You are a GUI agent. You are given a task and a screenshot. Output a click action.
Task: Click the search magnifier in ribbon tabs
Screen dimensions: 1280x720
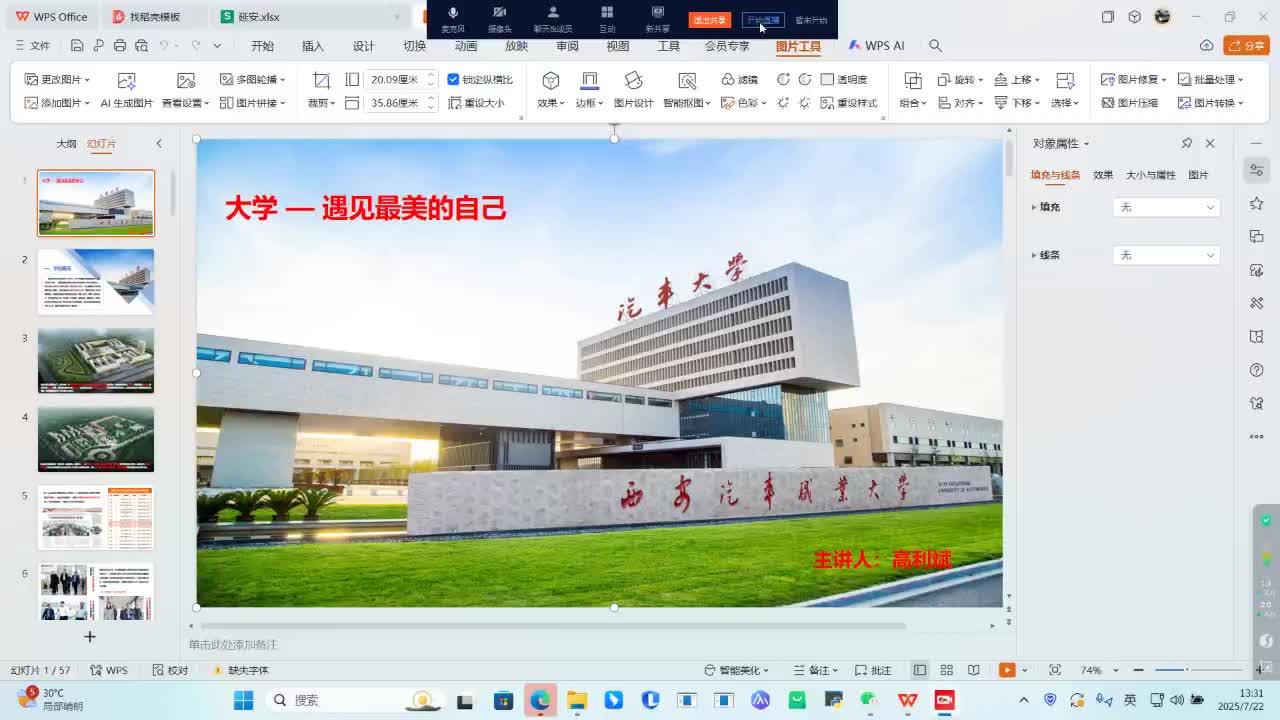(935, 46)
